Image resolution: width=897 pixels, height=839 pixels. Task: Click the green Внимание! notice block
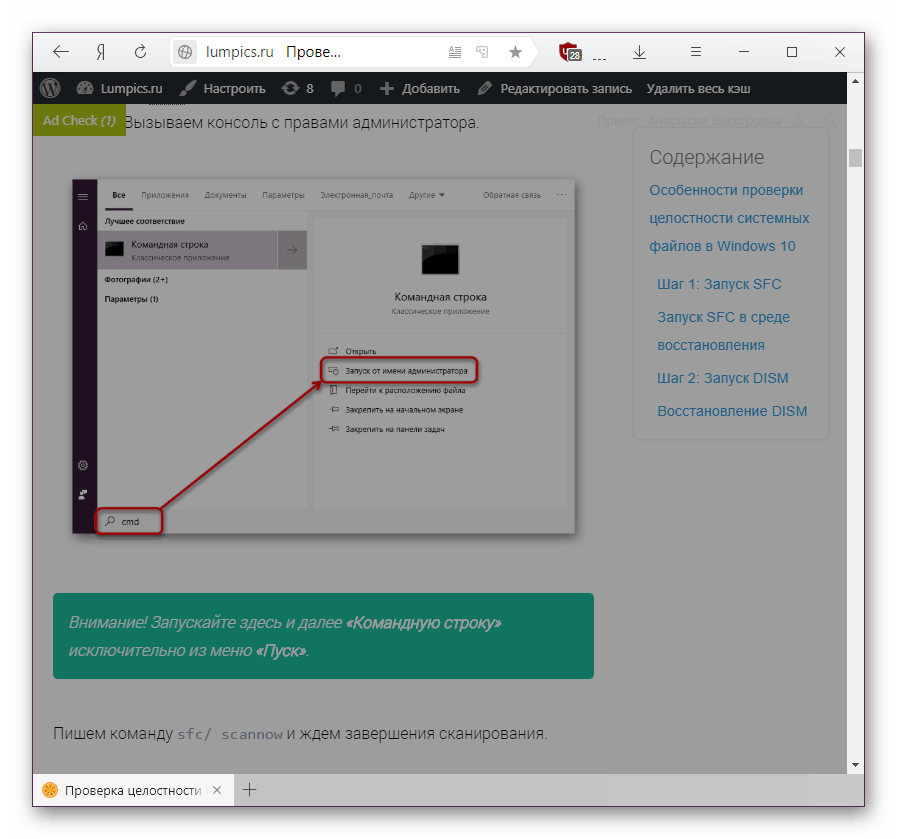[323, 636]
